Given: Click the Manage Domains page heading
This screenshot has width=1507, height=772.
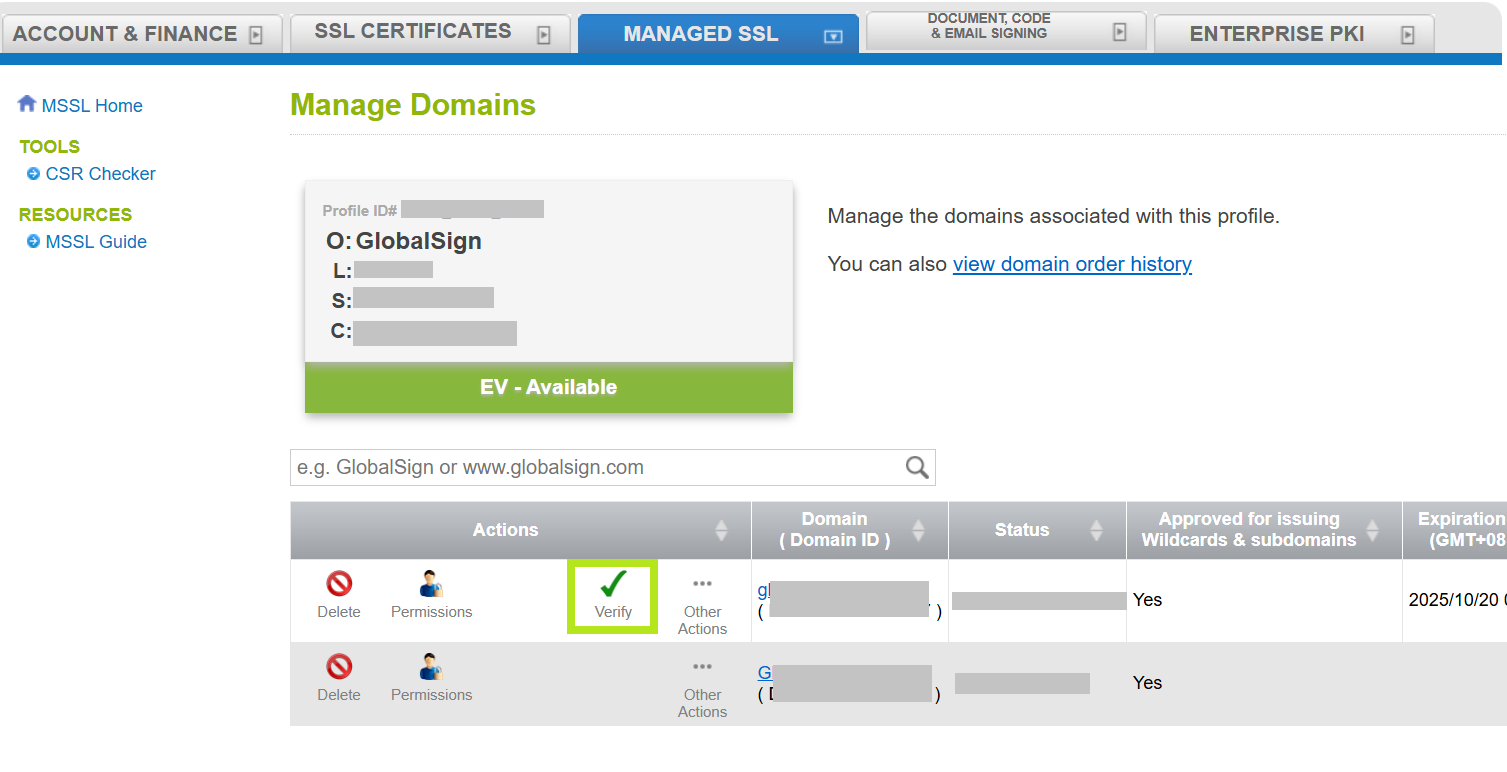Looking at the screenshot, I should (413, 105).
